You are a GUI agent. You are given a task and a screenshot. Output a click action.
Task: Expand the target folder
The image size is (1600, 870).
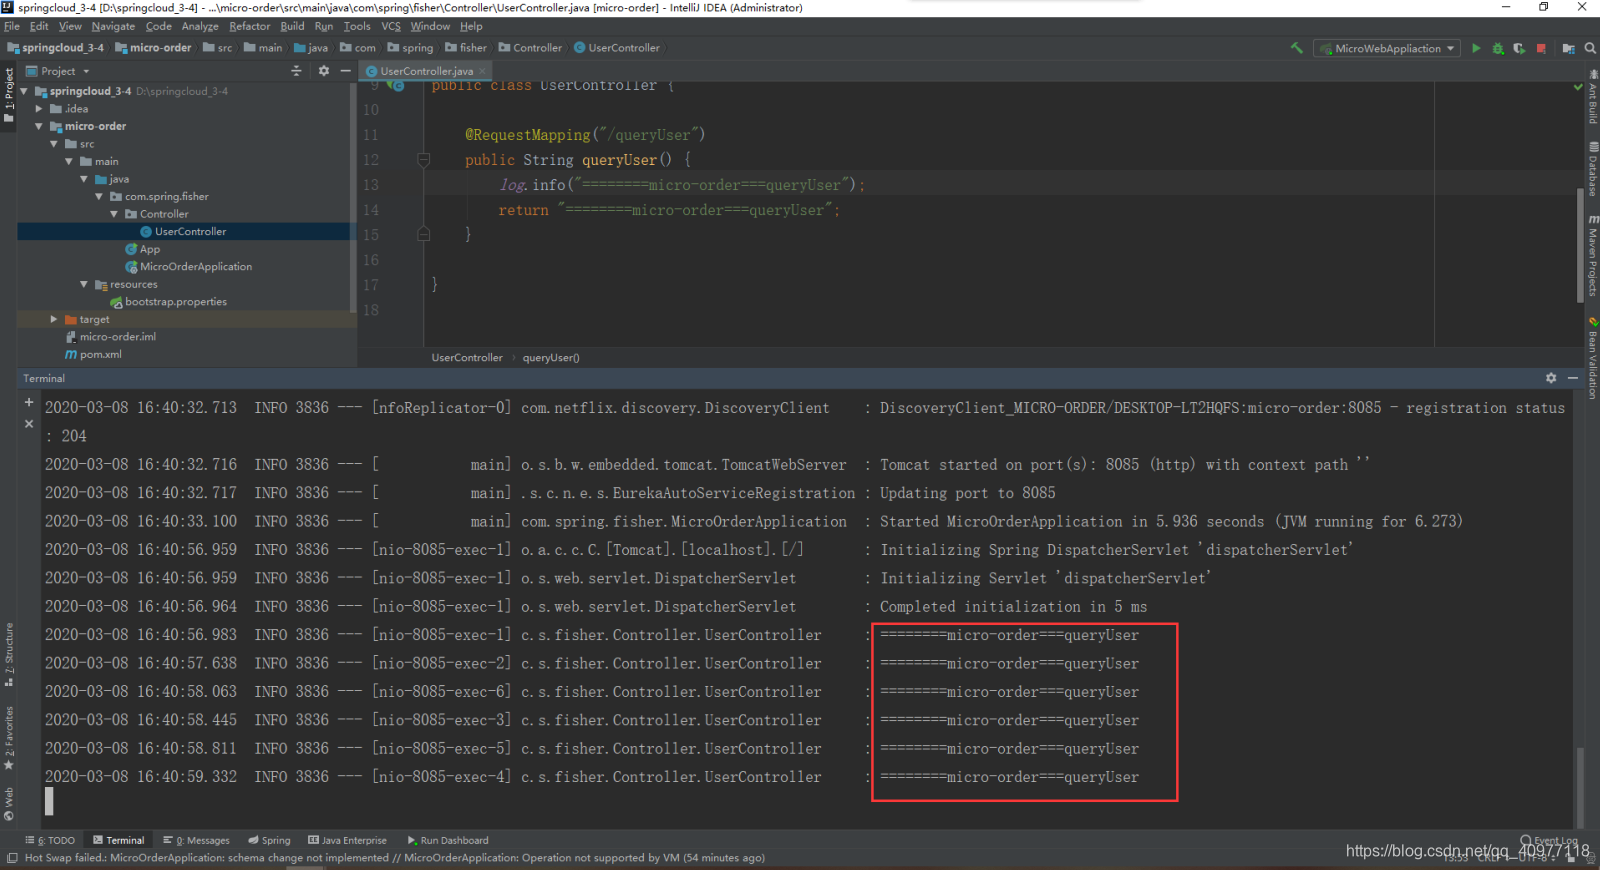(x=54, y=319)
